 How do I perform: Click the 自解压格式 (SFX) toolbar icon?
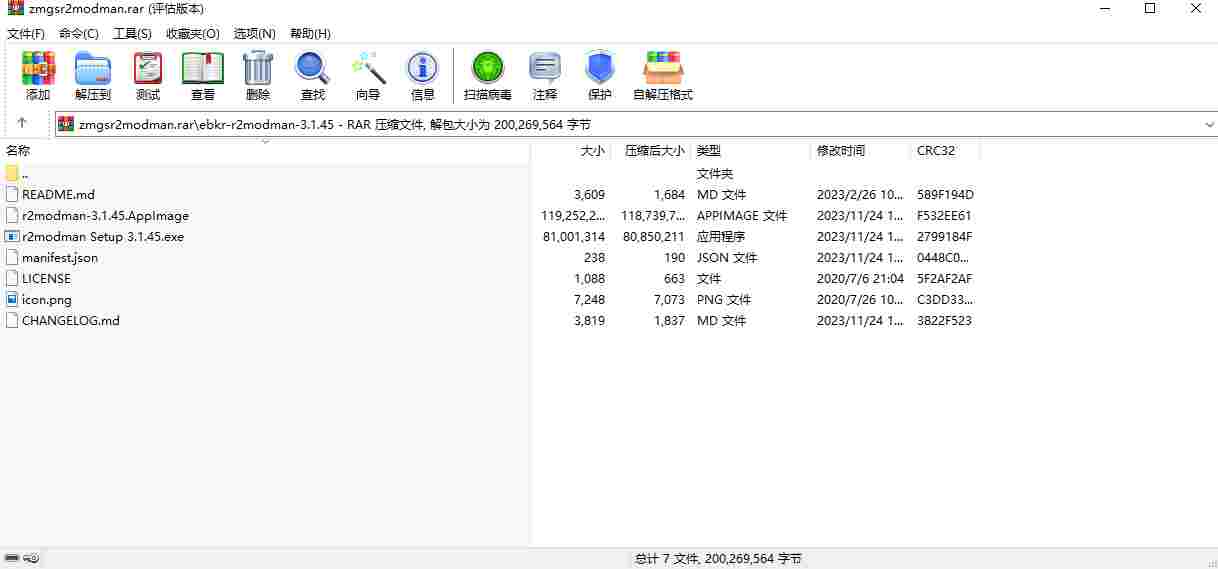coord(663,69)
